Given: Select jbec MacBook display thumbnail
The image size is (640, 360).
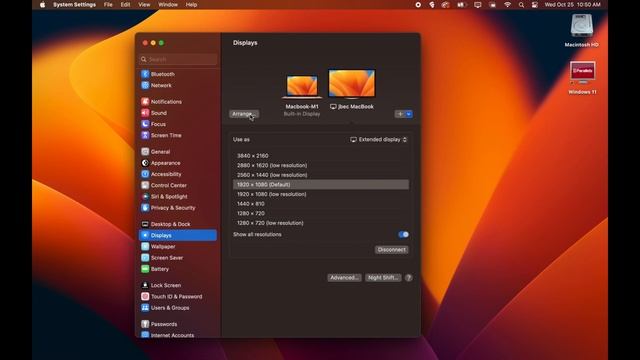Looking at the screenshot, I should coord(352,84).
